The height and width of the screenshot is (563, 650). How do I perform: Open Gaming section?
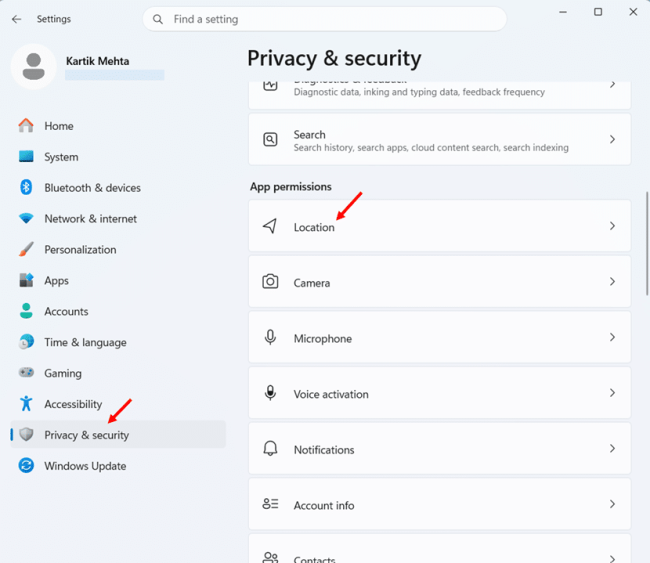click(118, 373)
